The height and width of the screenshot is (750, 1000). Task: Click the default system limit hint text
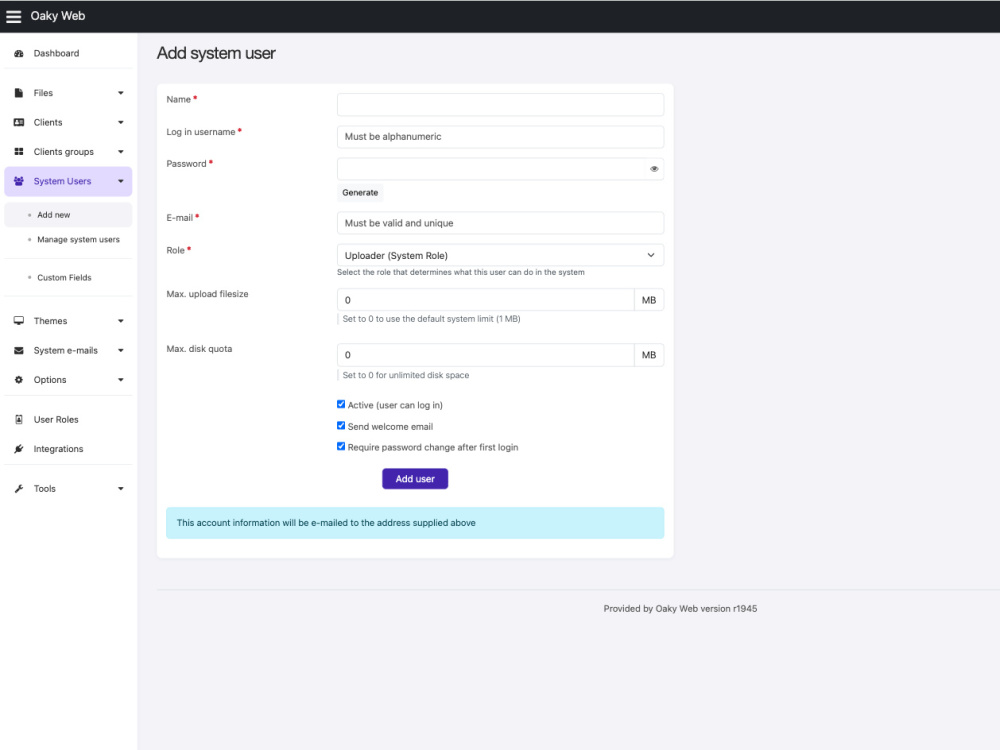tap(431, 319)
